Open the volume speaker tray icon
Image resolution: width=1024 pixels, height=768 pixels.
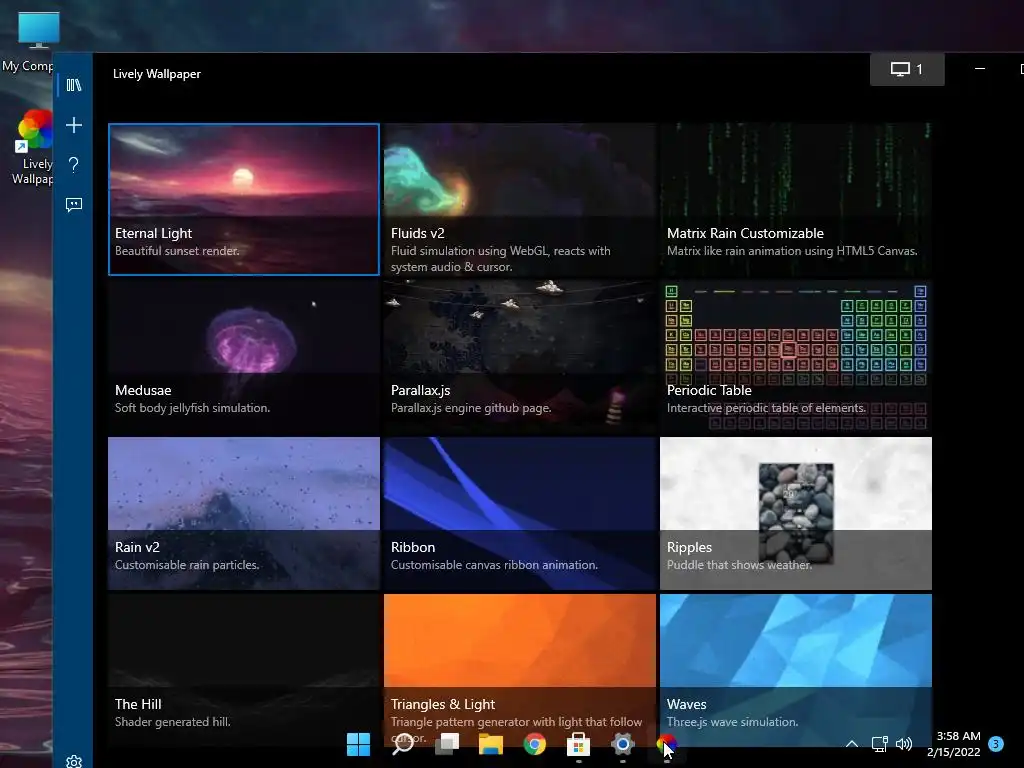click(x=904, y=744)
